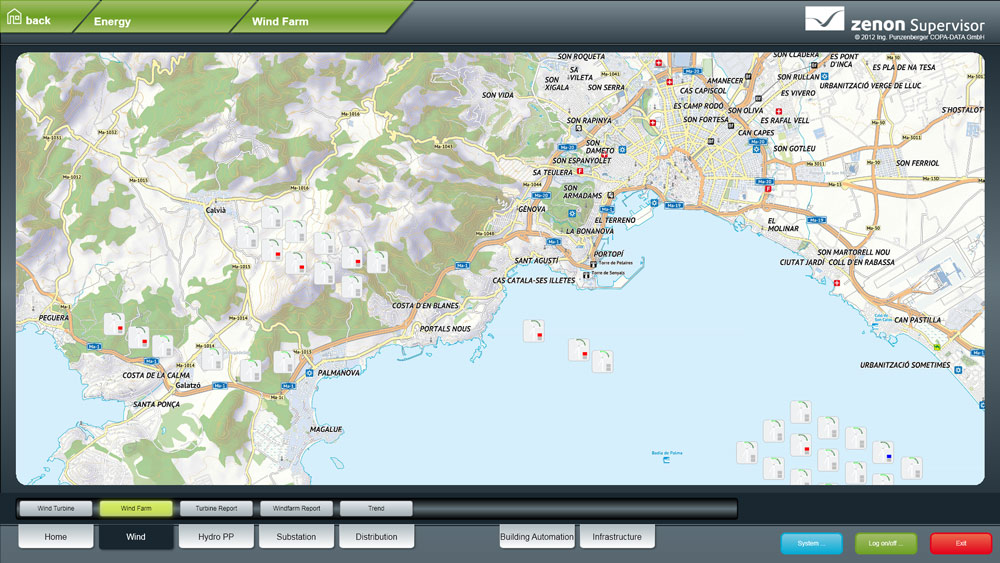Open the Windfarm Report tab
The image size is (1000, 563).
coord(296,508)
